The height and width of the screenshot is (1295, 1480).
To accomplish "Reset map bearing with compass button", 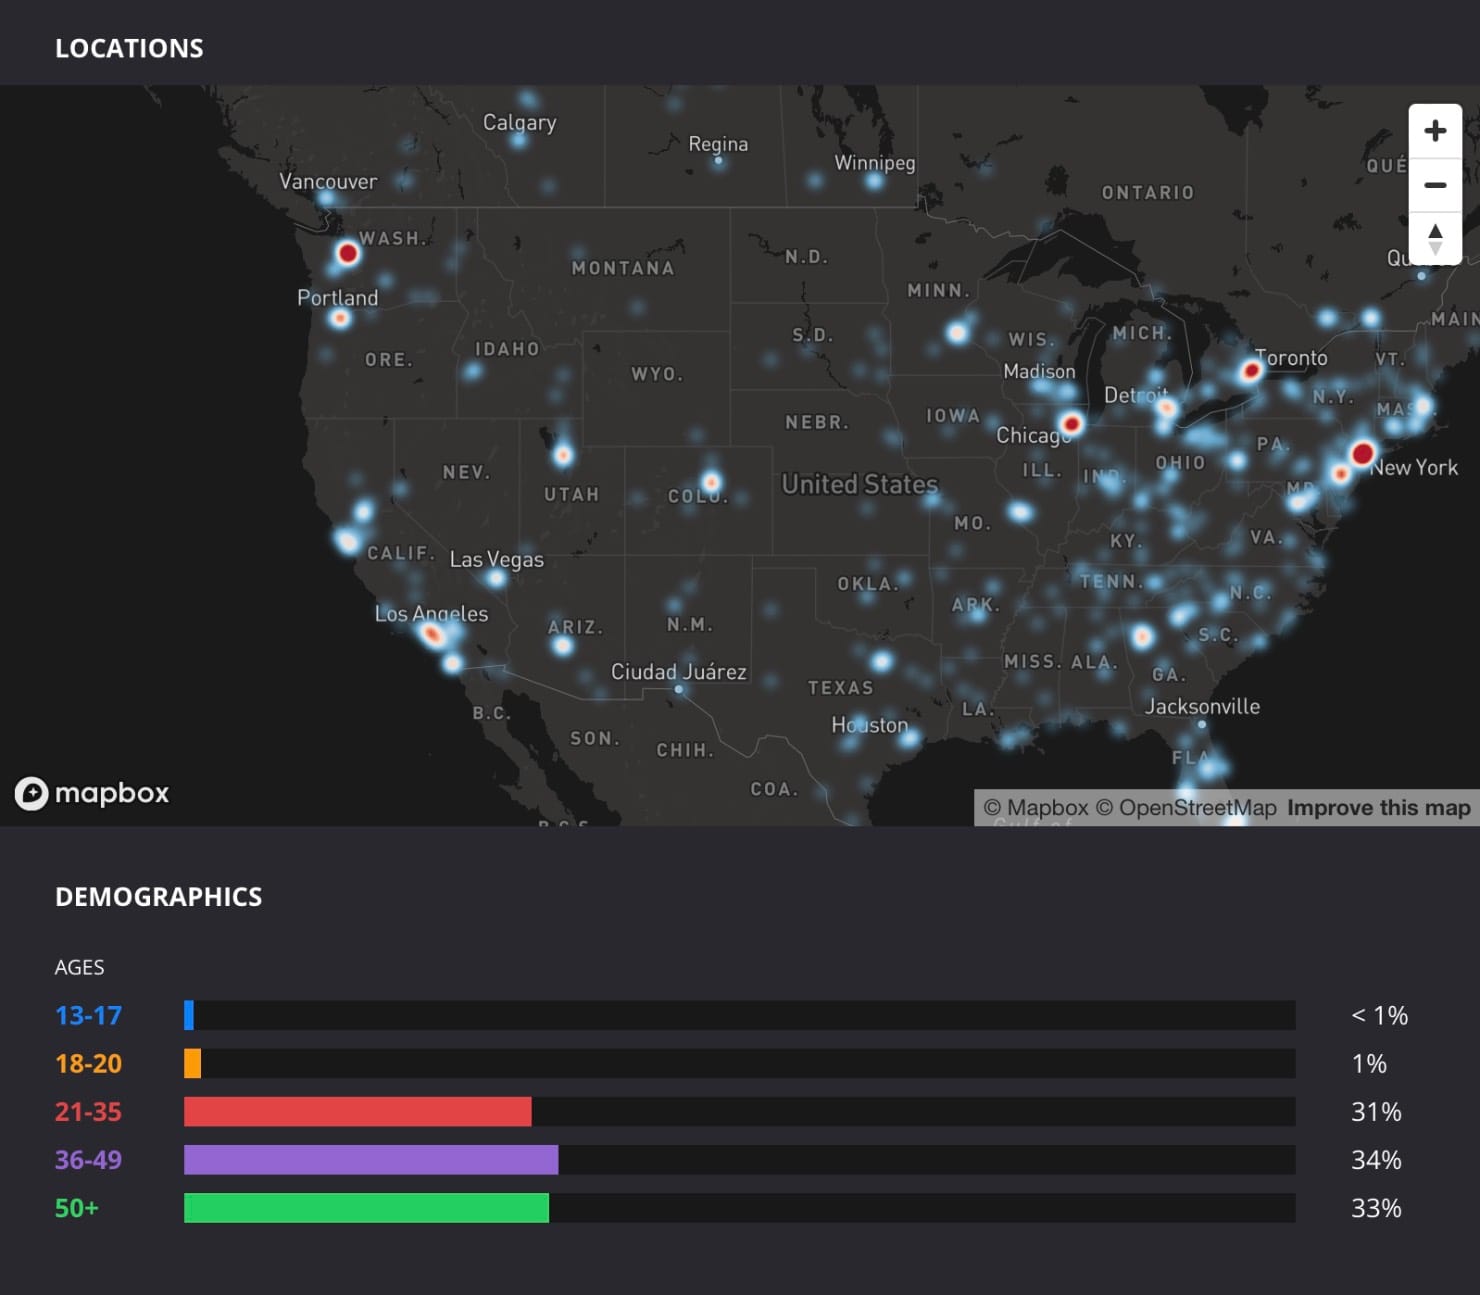I will (x=1435, y=239).
